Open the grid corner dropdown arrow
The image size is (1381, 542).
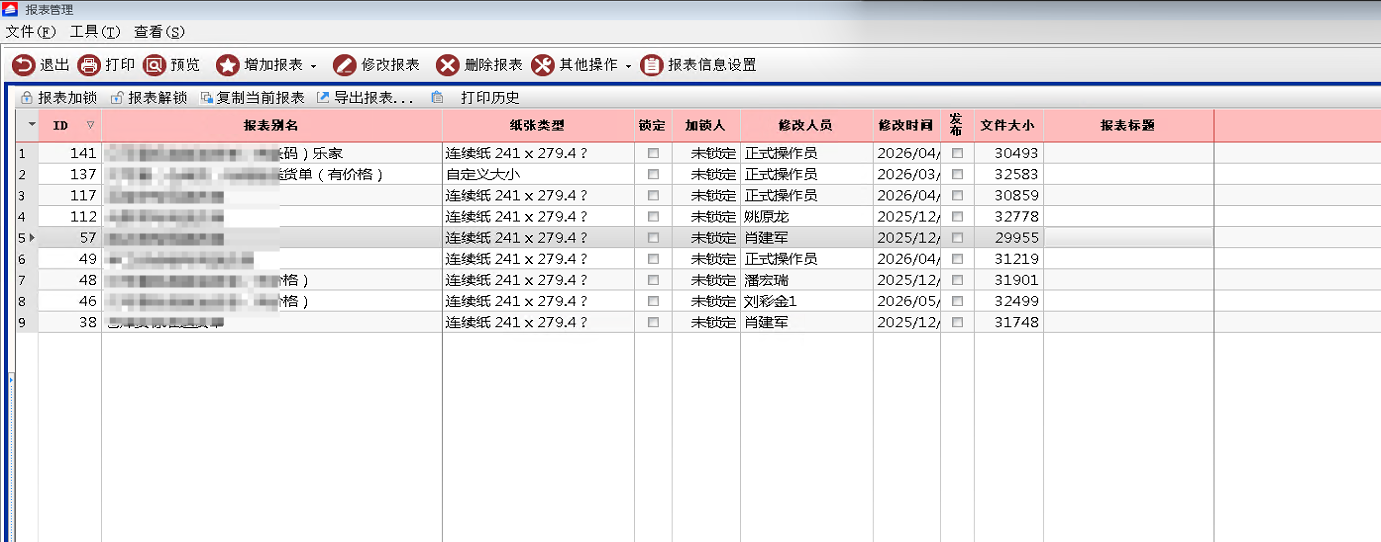pos(31,125)
